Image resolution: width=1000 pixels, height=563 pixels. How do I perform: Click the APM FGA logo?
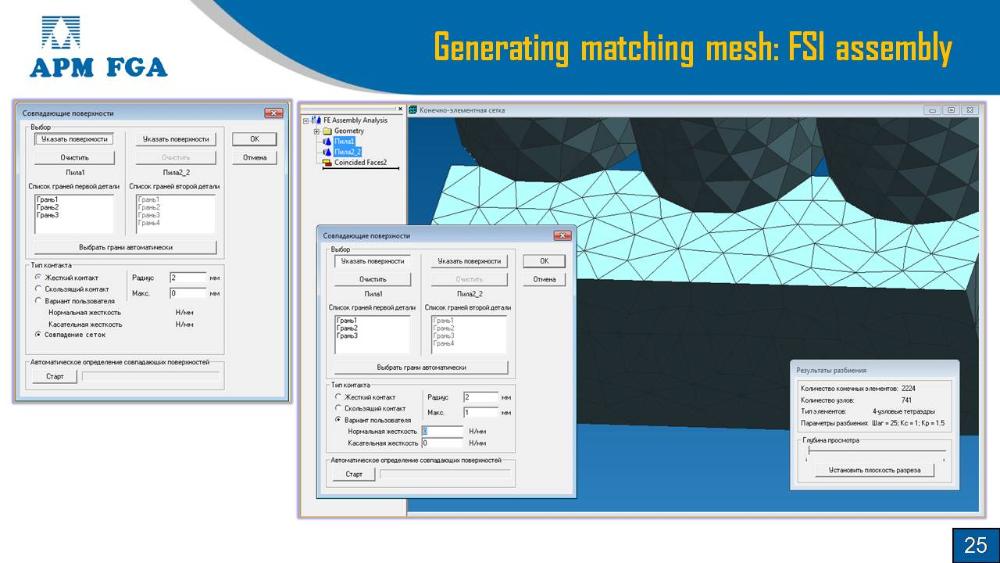[98, 47]
